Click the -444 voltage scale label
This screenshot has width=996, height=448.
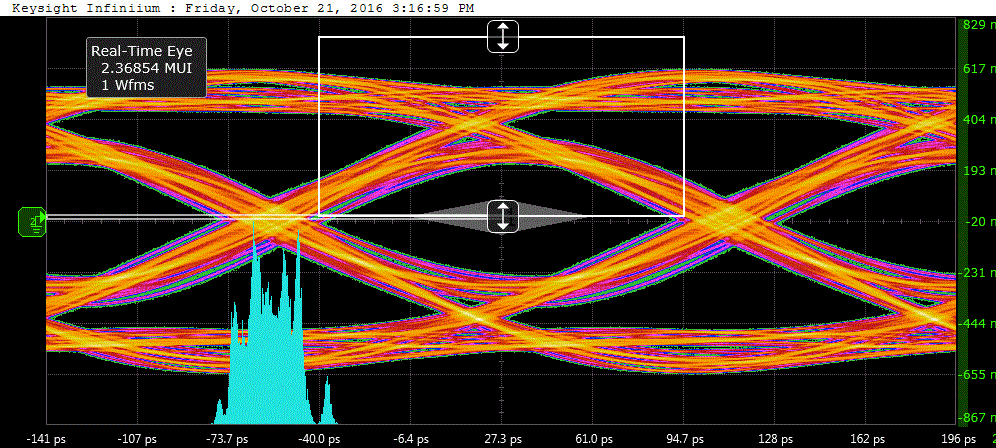[976, 324]
